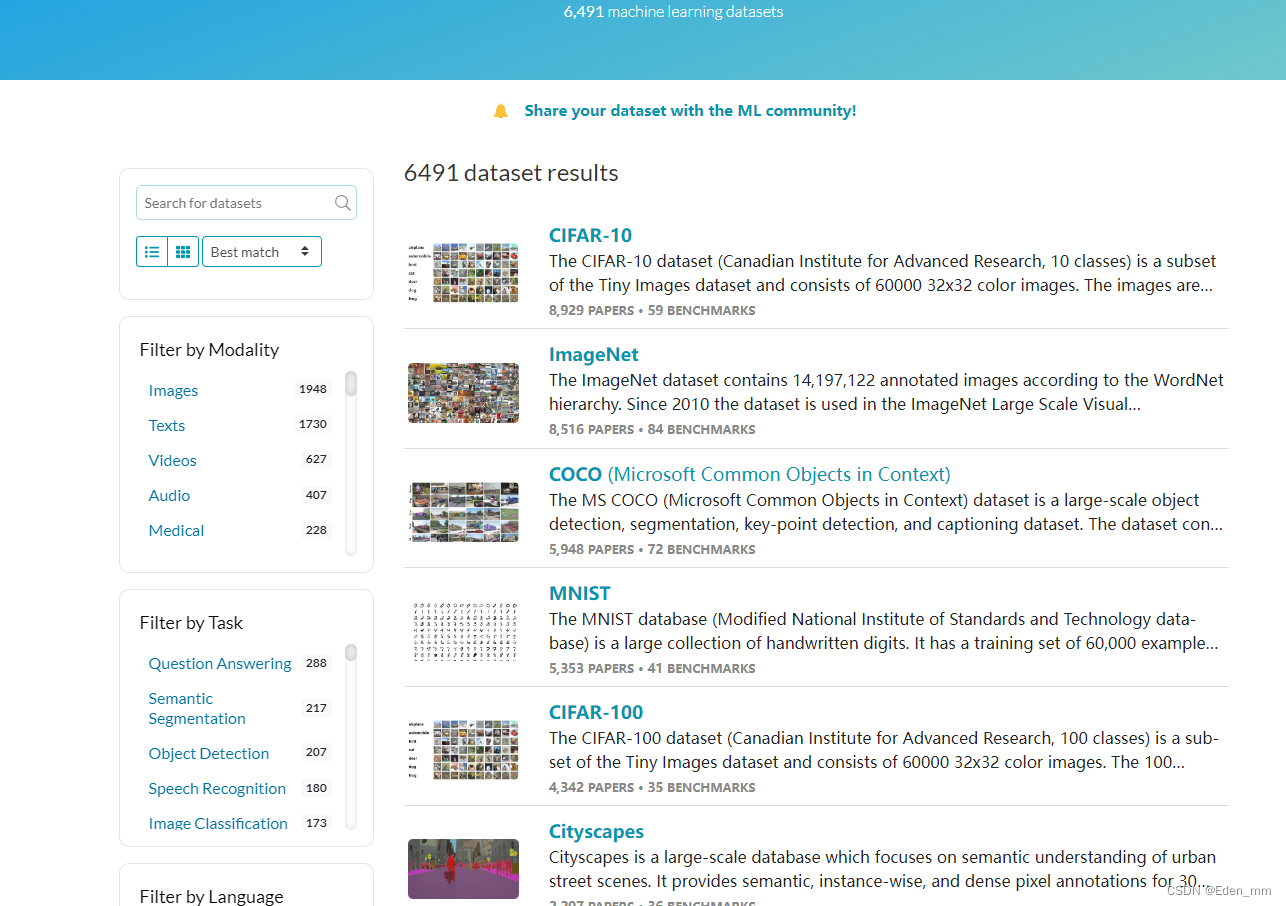Open the CIFAR-100 dataset title
The image size is (1286, 906).
[x=596, y=712]
